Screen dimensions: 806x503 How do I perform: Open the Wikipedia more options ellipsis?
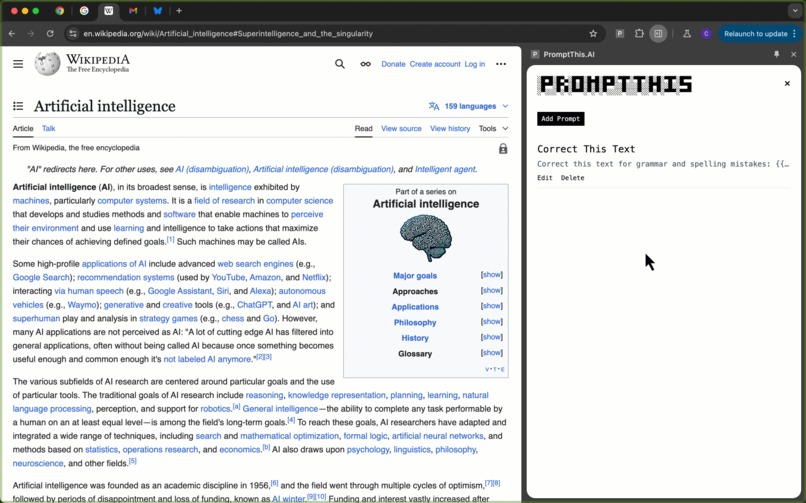click(501, 64)
